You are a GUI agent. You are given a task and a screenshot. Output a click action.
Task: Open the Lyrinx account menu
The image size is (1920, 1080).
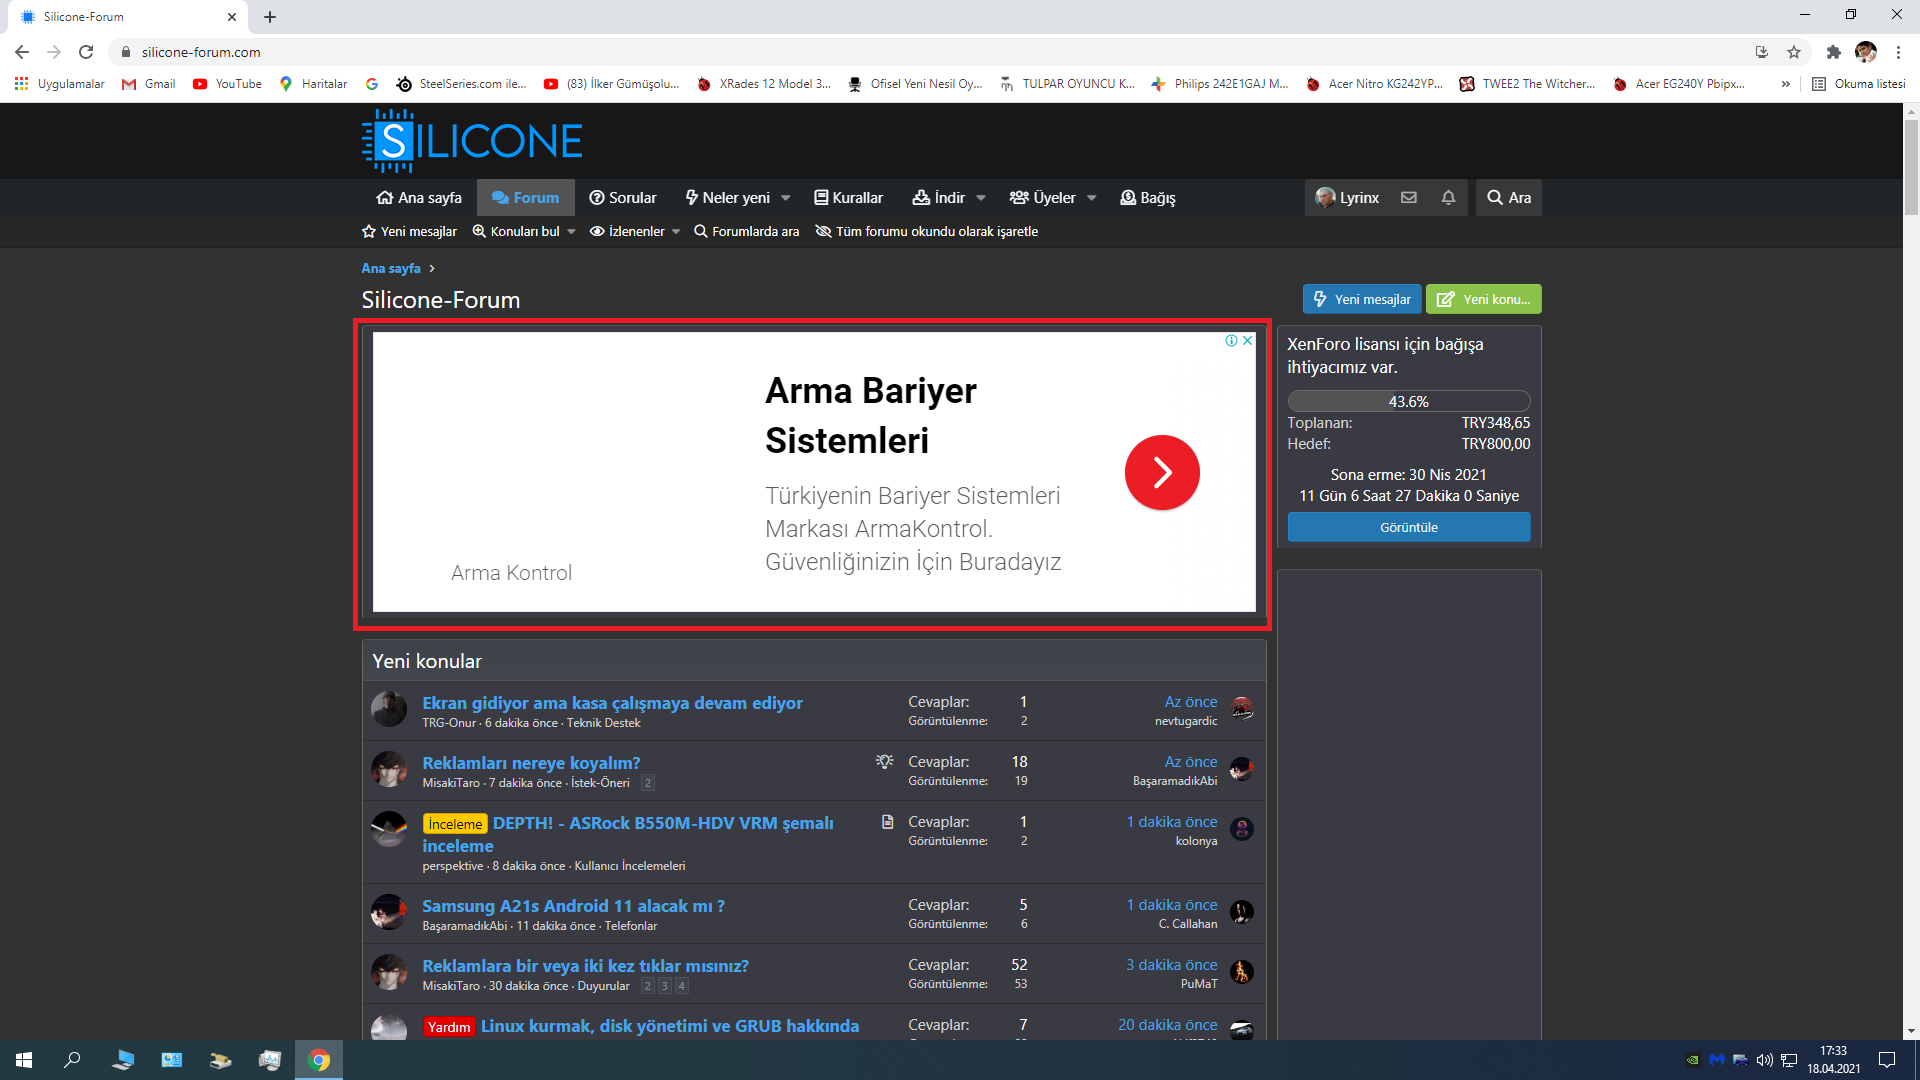tap(1347, 198)
